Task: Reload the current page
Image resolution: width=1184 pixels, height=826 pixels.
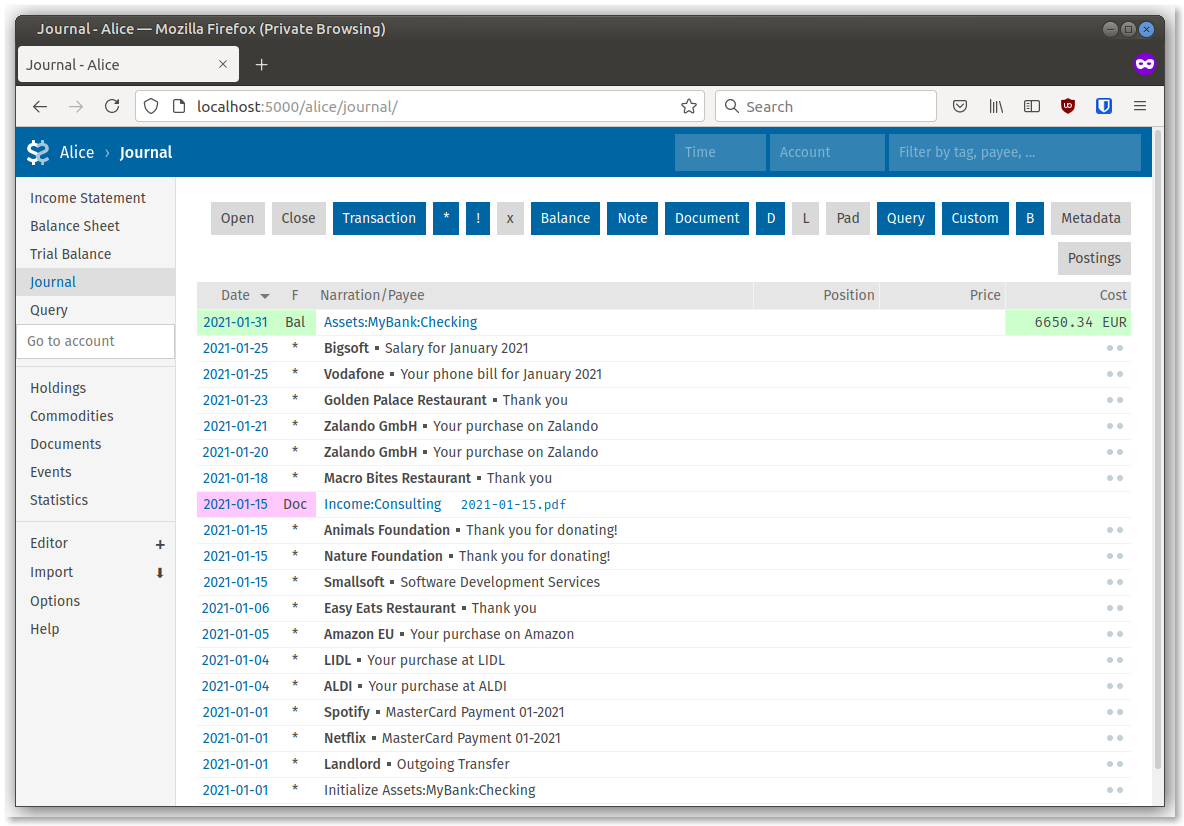Action: click(x=111, y=106)
